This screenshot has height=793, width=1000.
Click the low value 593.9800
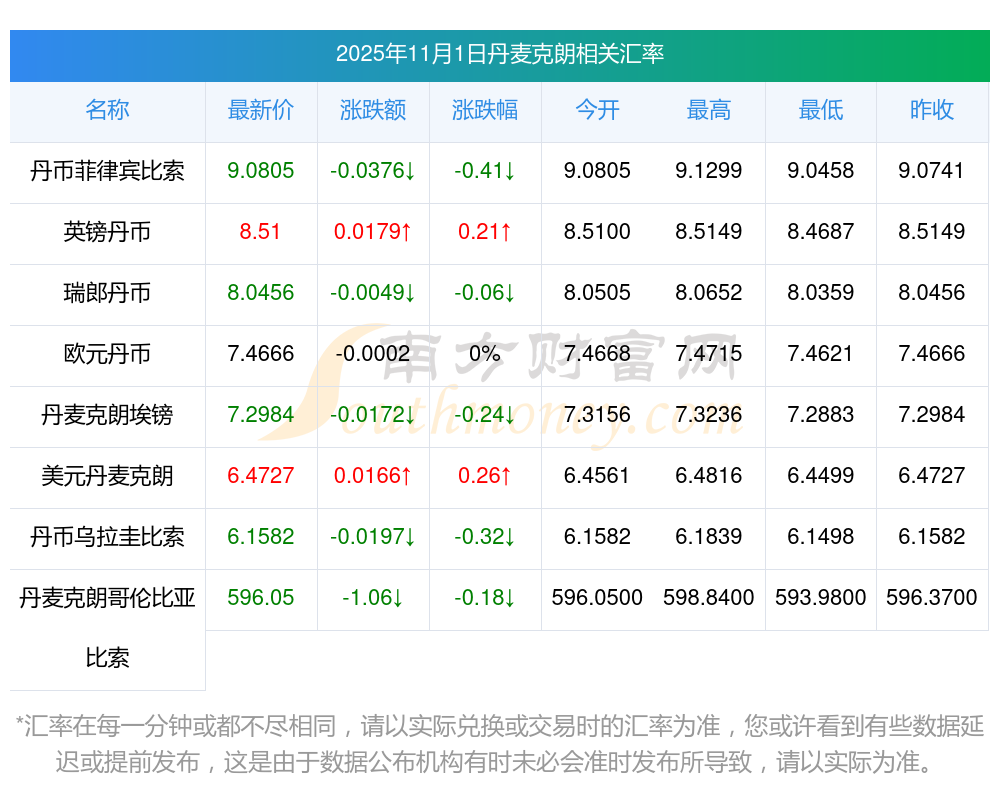coord(821,597)
